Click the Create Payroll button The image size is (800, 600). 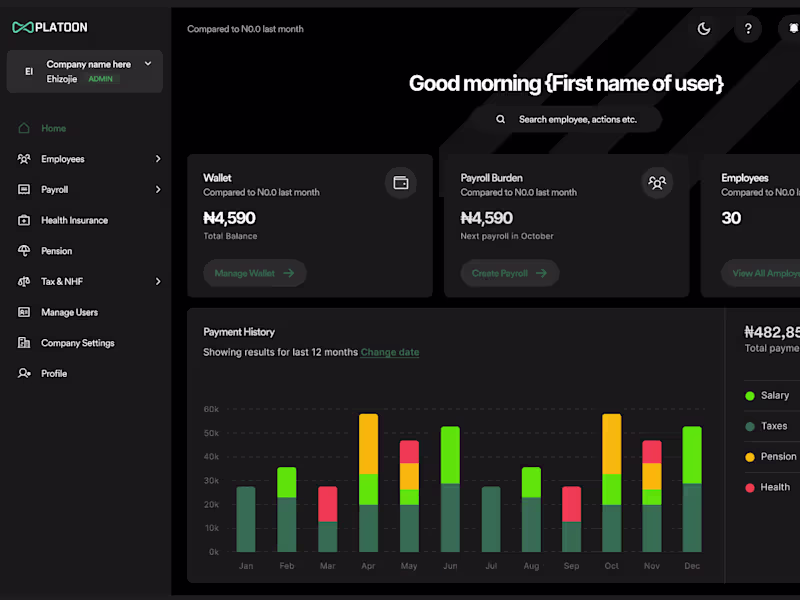point(510,273)
